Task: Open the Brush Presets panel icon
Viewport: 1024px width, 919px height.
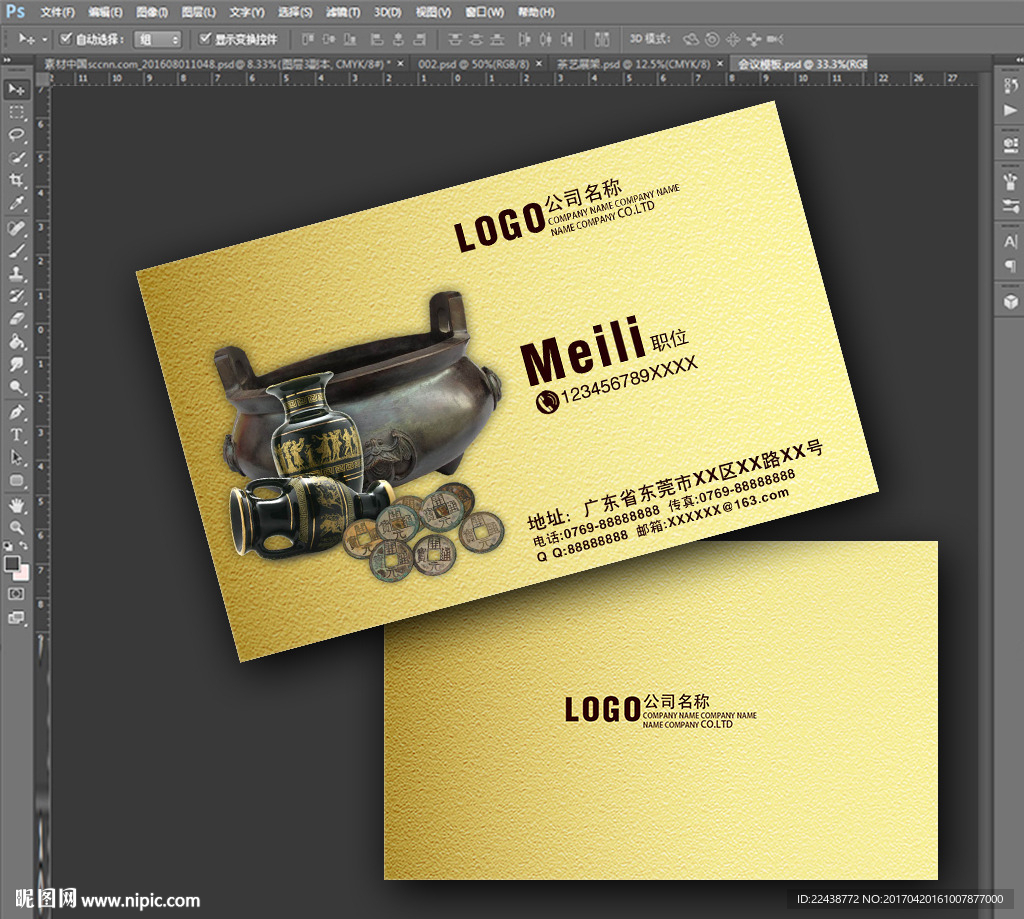Action: pyautogui.click(x=1010, y=181)
